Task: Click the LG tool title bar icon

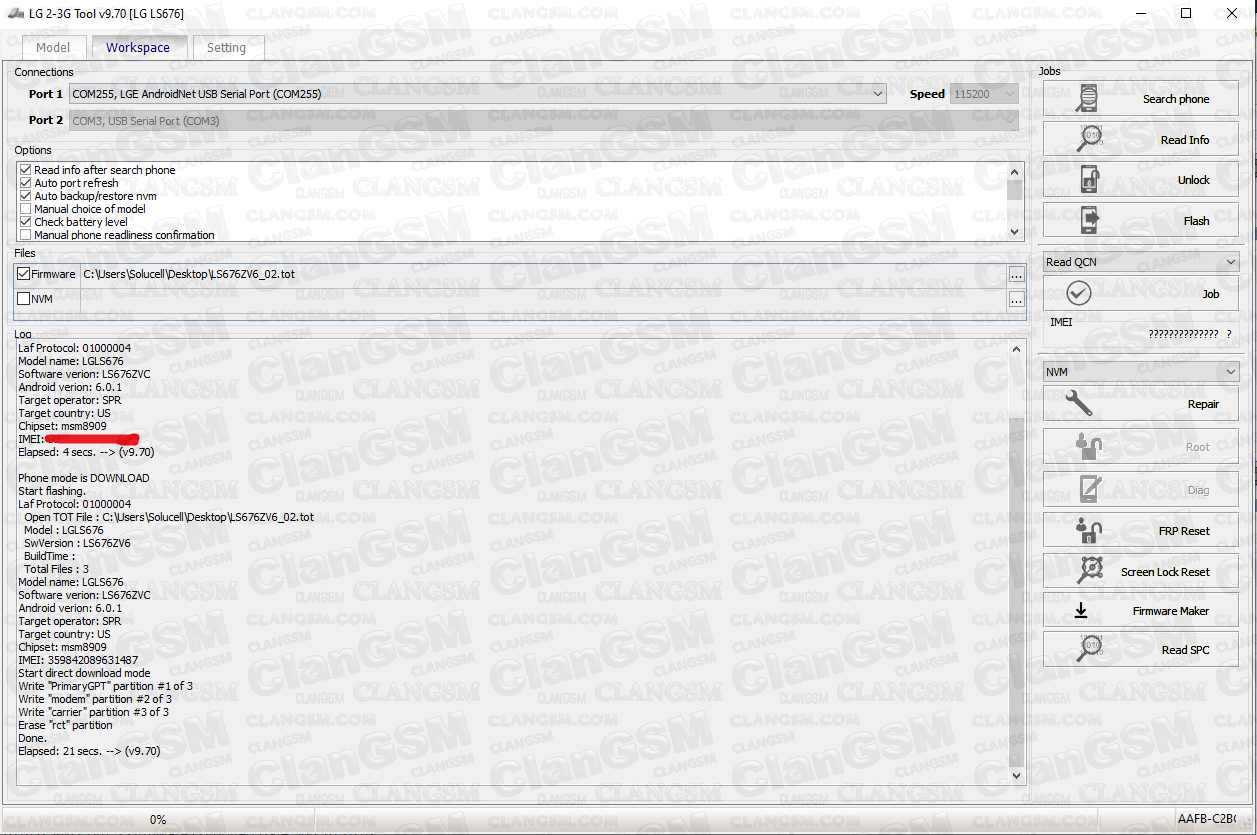Action: 15,14
